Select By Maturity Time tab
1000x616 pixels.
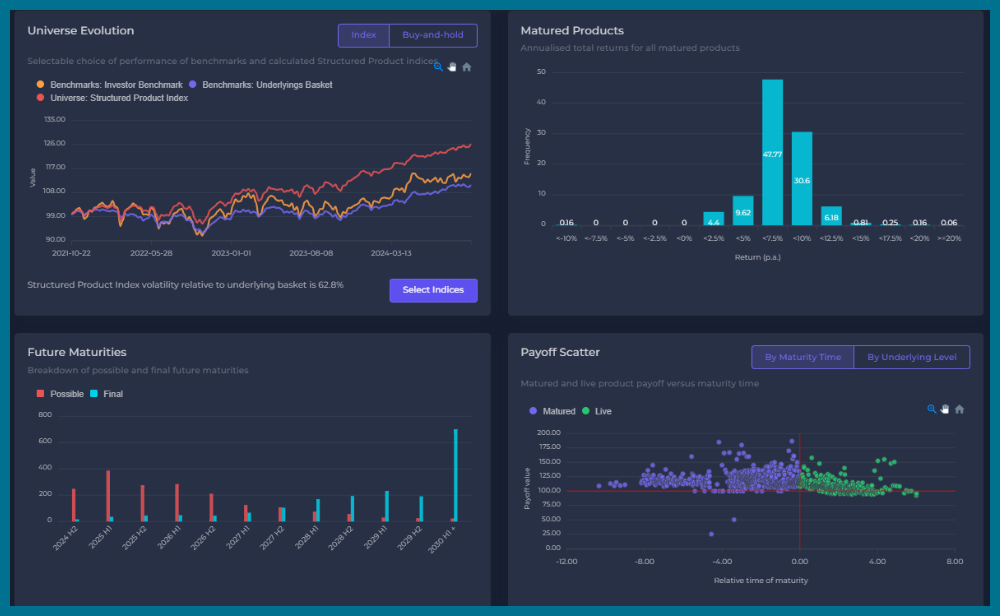point(802,357)
